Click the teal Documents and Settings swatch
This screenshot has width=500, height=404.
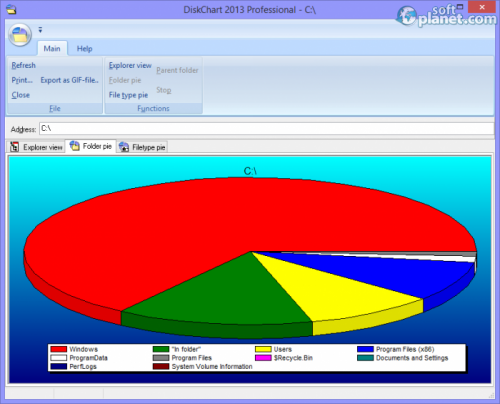point(365,358)
